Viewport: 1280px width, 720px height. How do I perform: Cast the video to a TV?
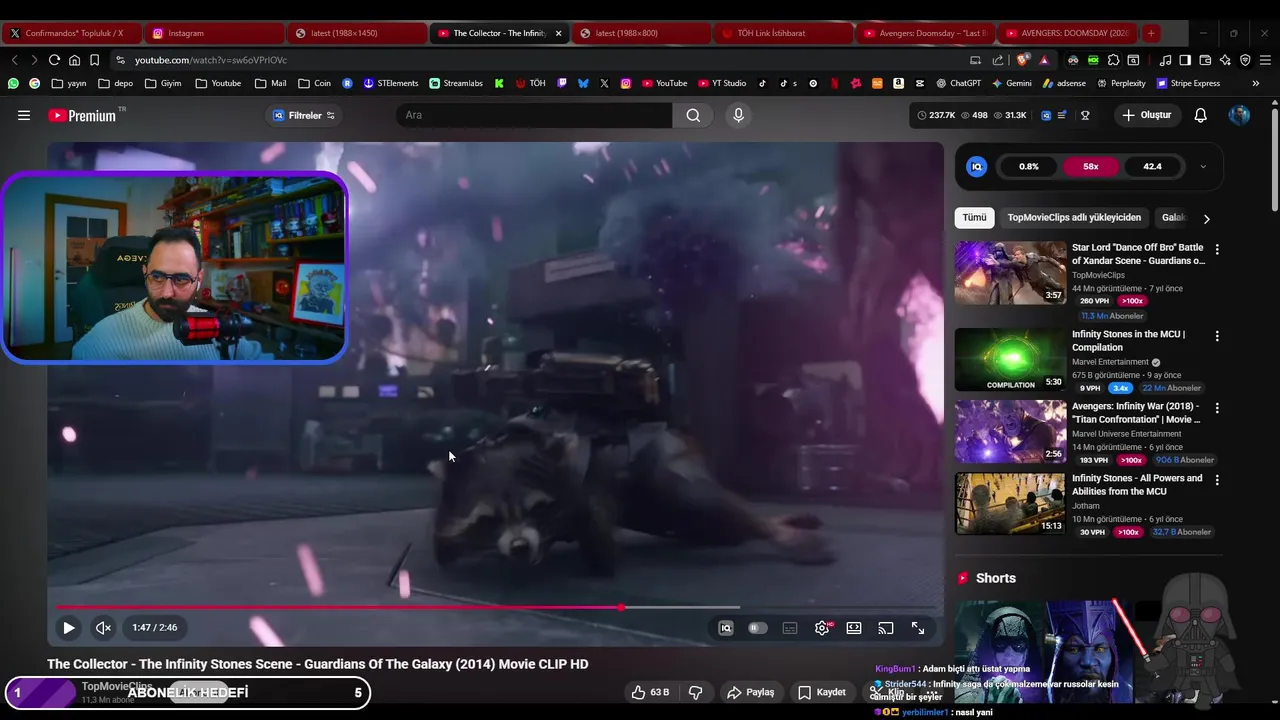tap(886, 628)
